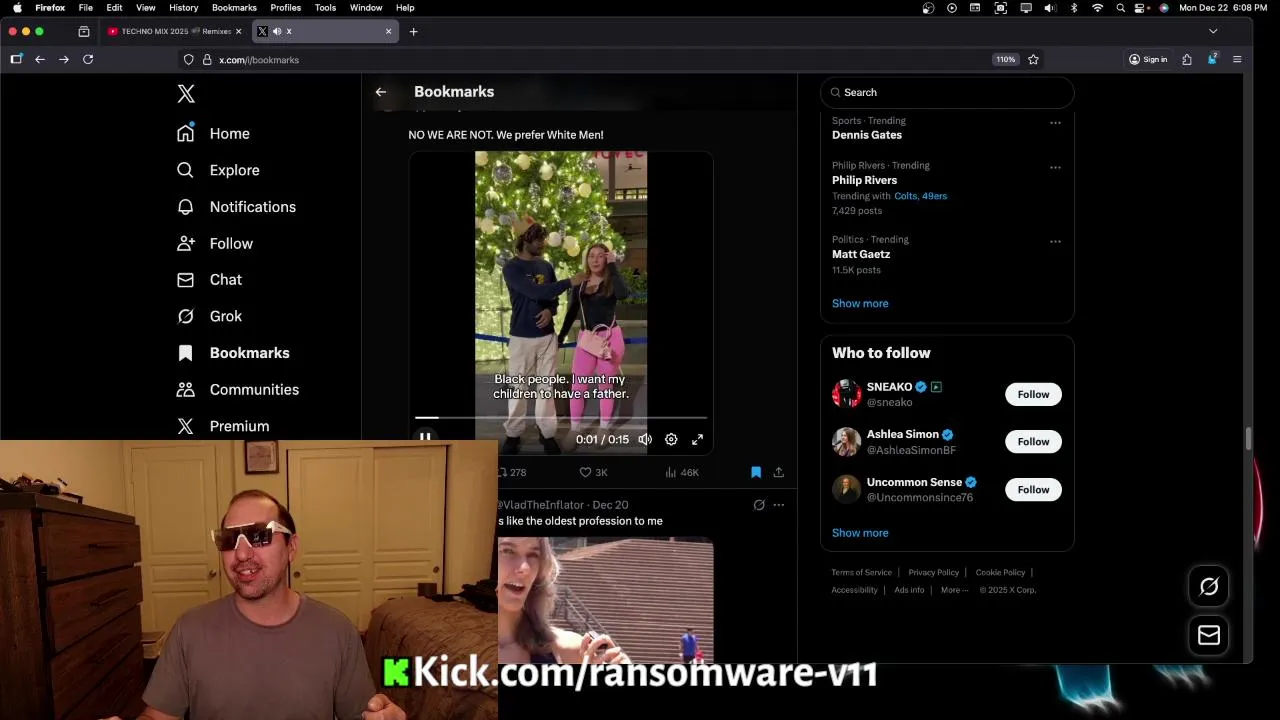Open Communities in the sidebar
The height and width of the screenshot is (720, 1280).
coord(238,390)
